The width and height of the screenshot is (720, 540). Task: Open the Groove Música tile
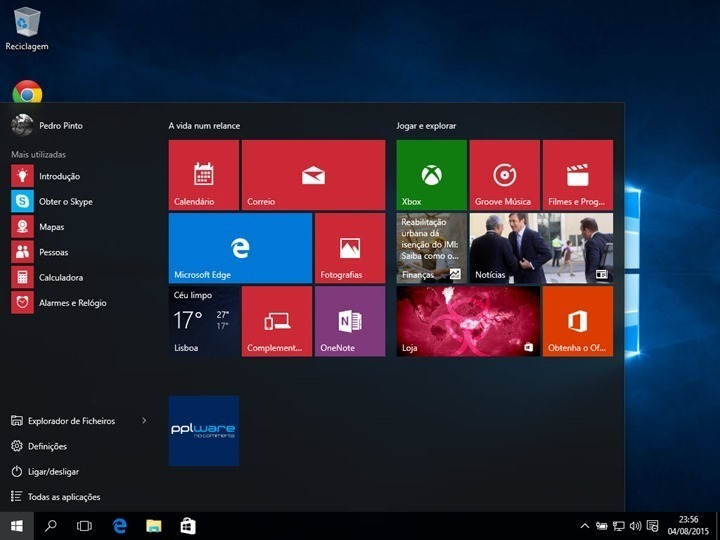click(x=505, y=175)
